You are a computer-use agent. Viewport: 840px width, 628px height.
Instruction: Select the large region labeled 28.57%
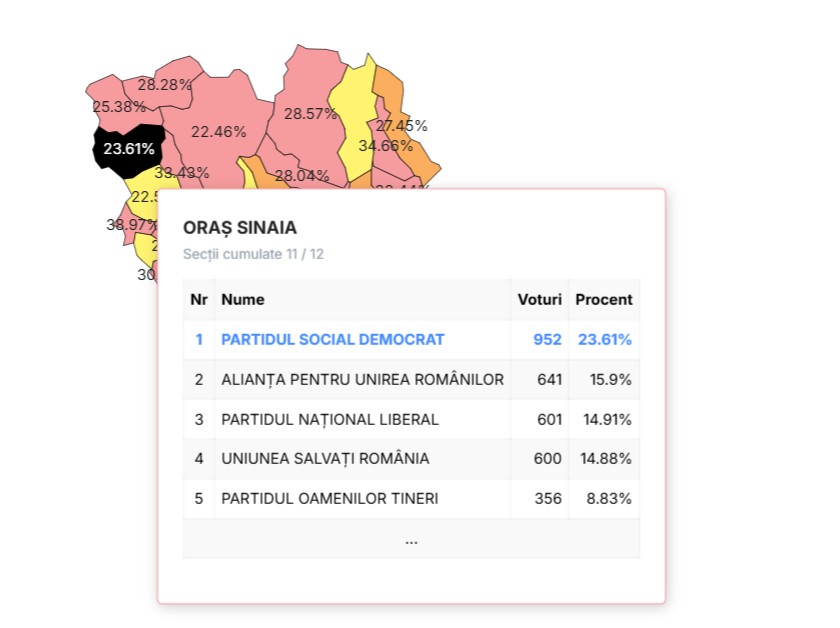click(x=310, y=113)
